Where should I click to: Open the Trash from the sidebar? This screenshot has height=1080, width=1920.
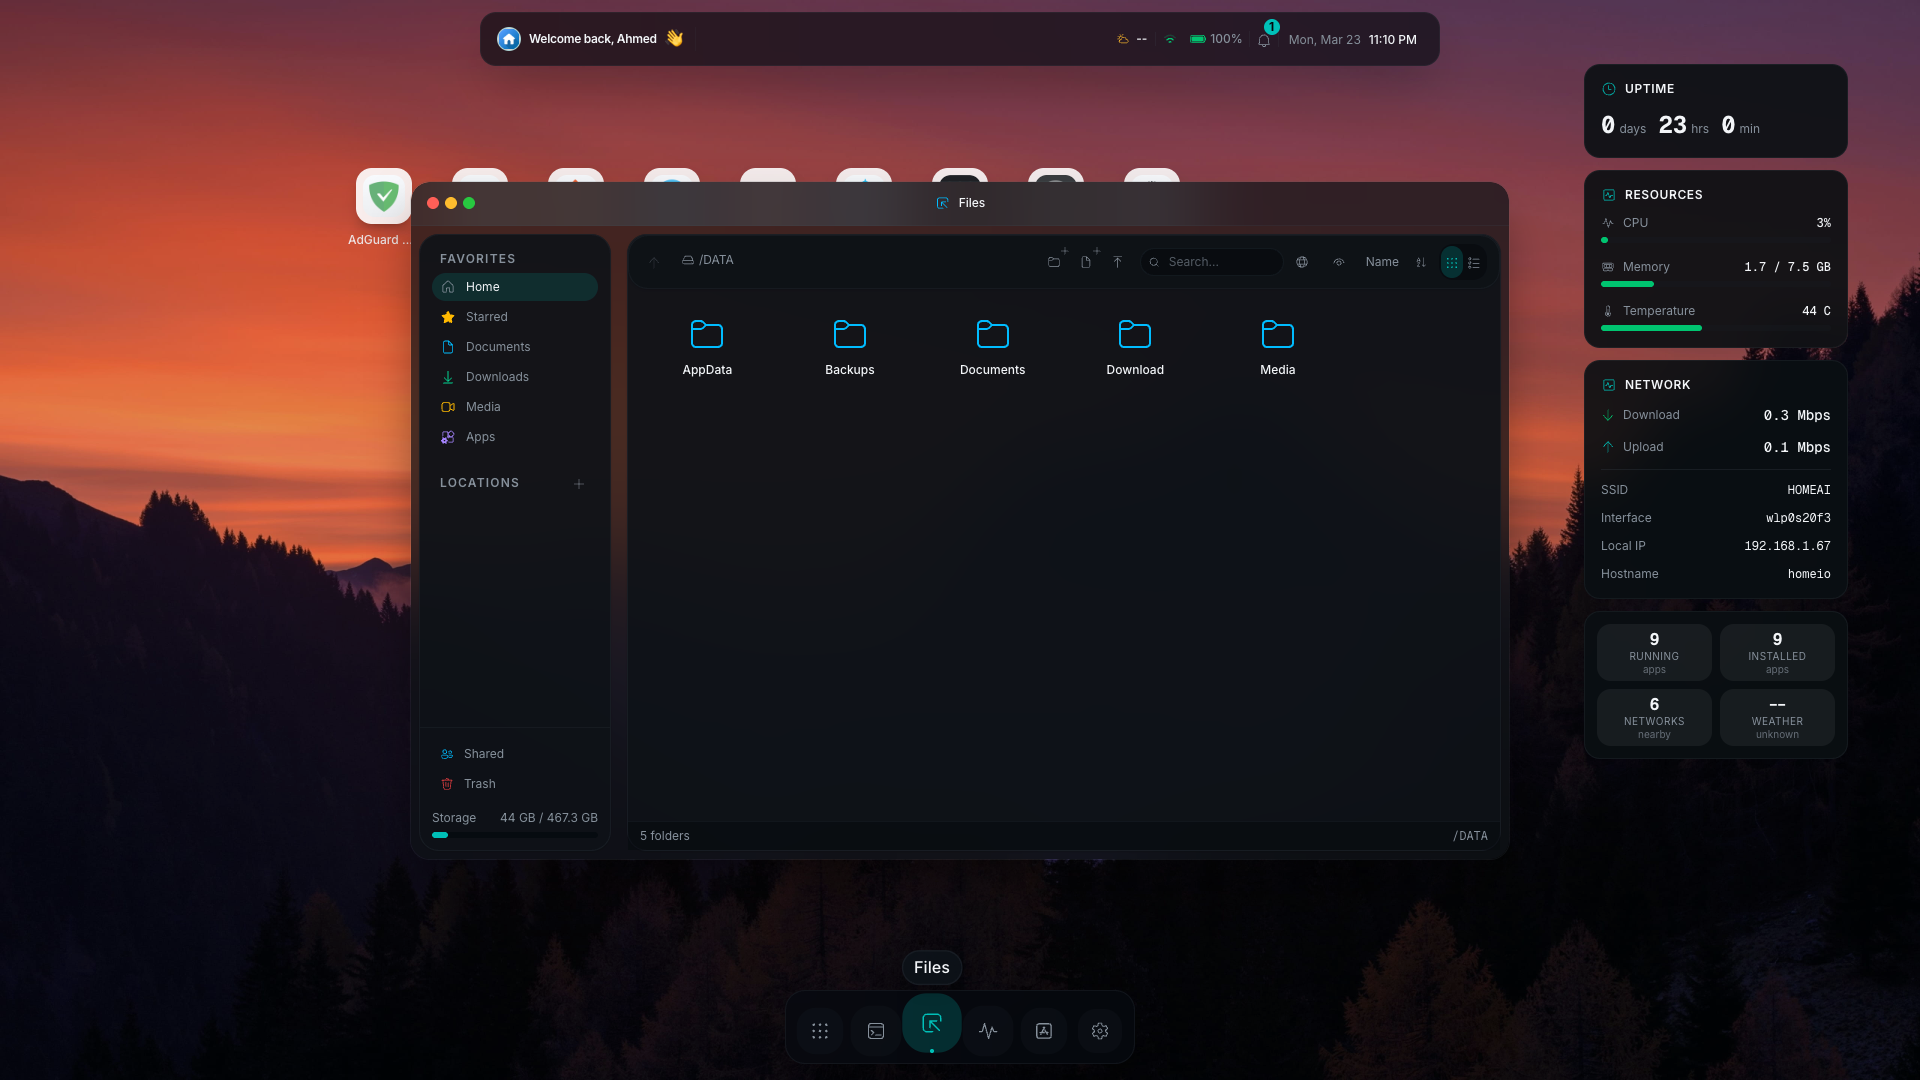480,784
